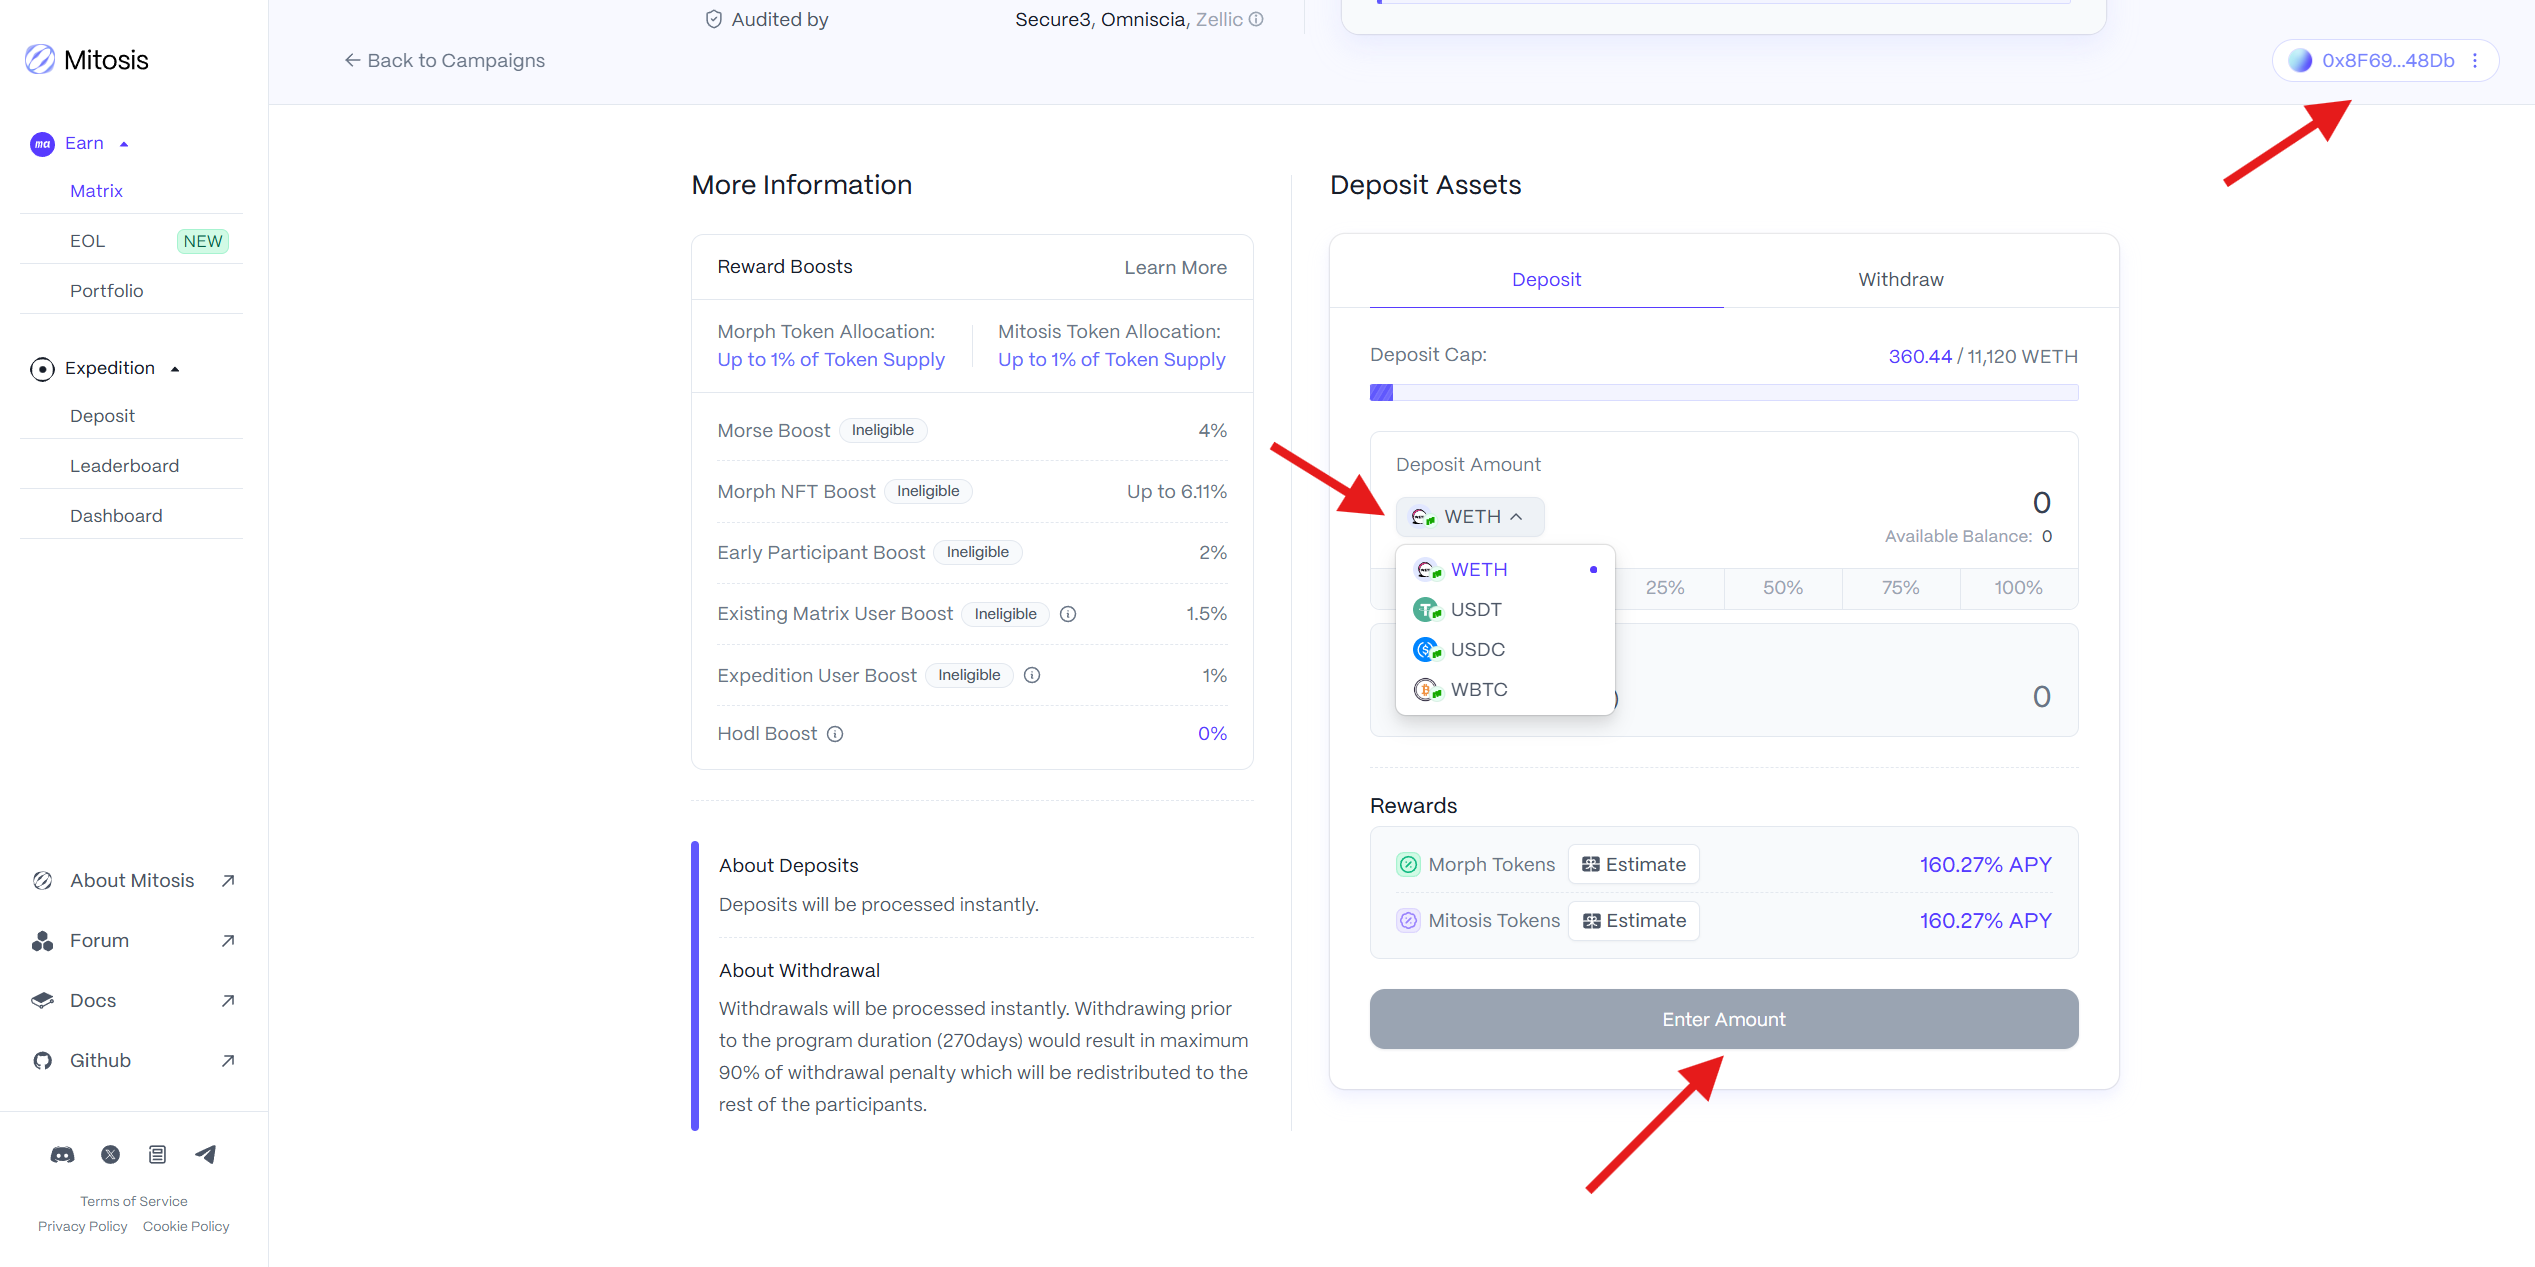Click the Available Balance value
The height and width of the screenshot is (1267, 2535).
pyautogui.click(x=2047, y=537)
